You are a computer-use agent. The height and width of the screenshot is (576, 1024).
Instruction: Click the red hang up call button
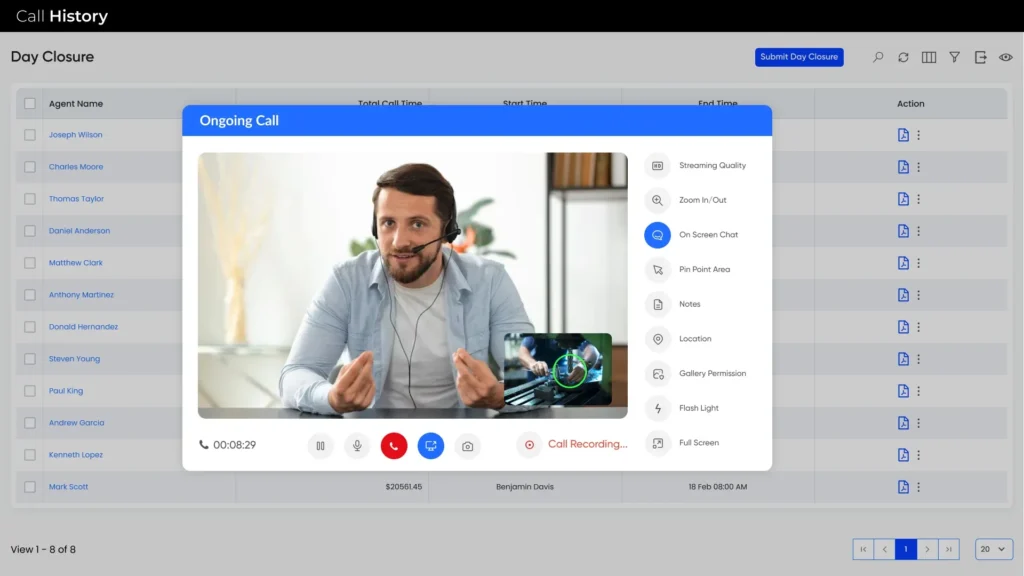tap(394, 446)
